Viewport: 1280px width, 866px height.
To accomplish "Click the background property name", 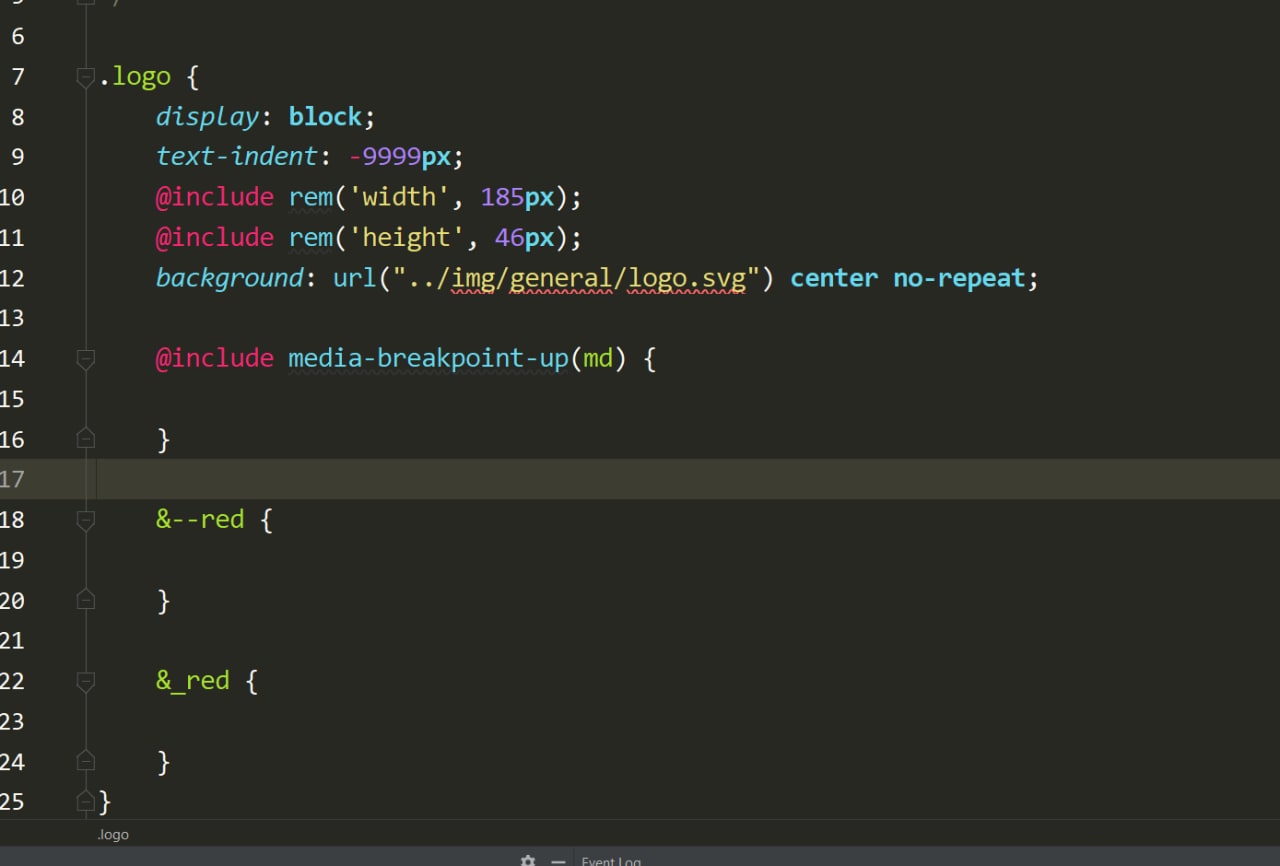I will (x=230, y=278).
